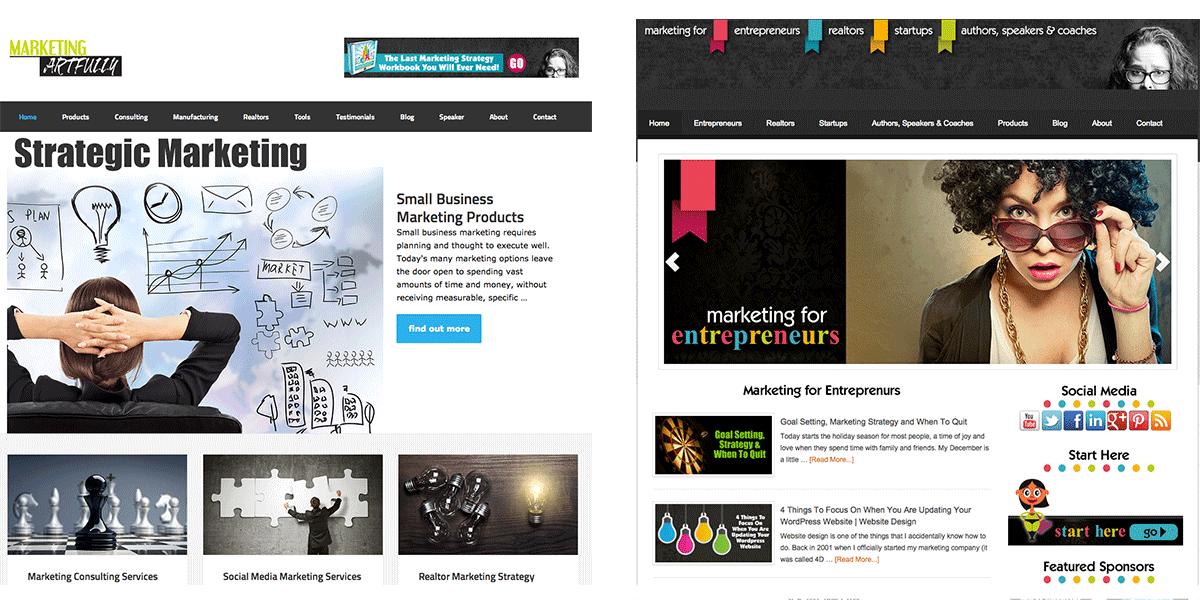Subscribe via the orange RSS feed icon

coord(1161,421)
